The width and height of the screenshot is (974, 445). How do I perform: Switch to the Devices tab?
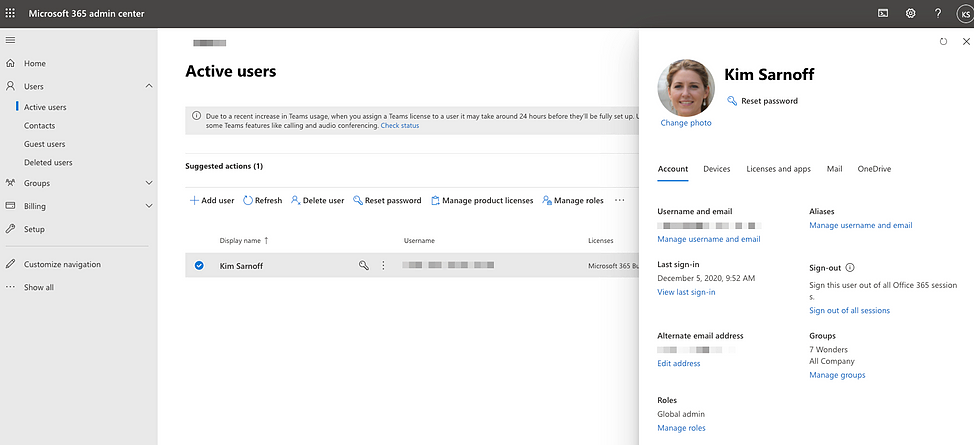point(717,169)
